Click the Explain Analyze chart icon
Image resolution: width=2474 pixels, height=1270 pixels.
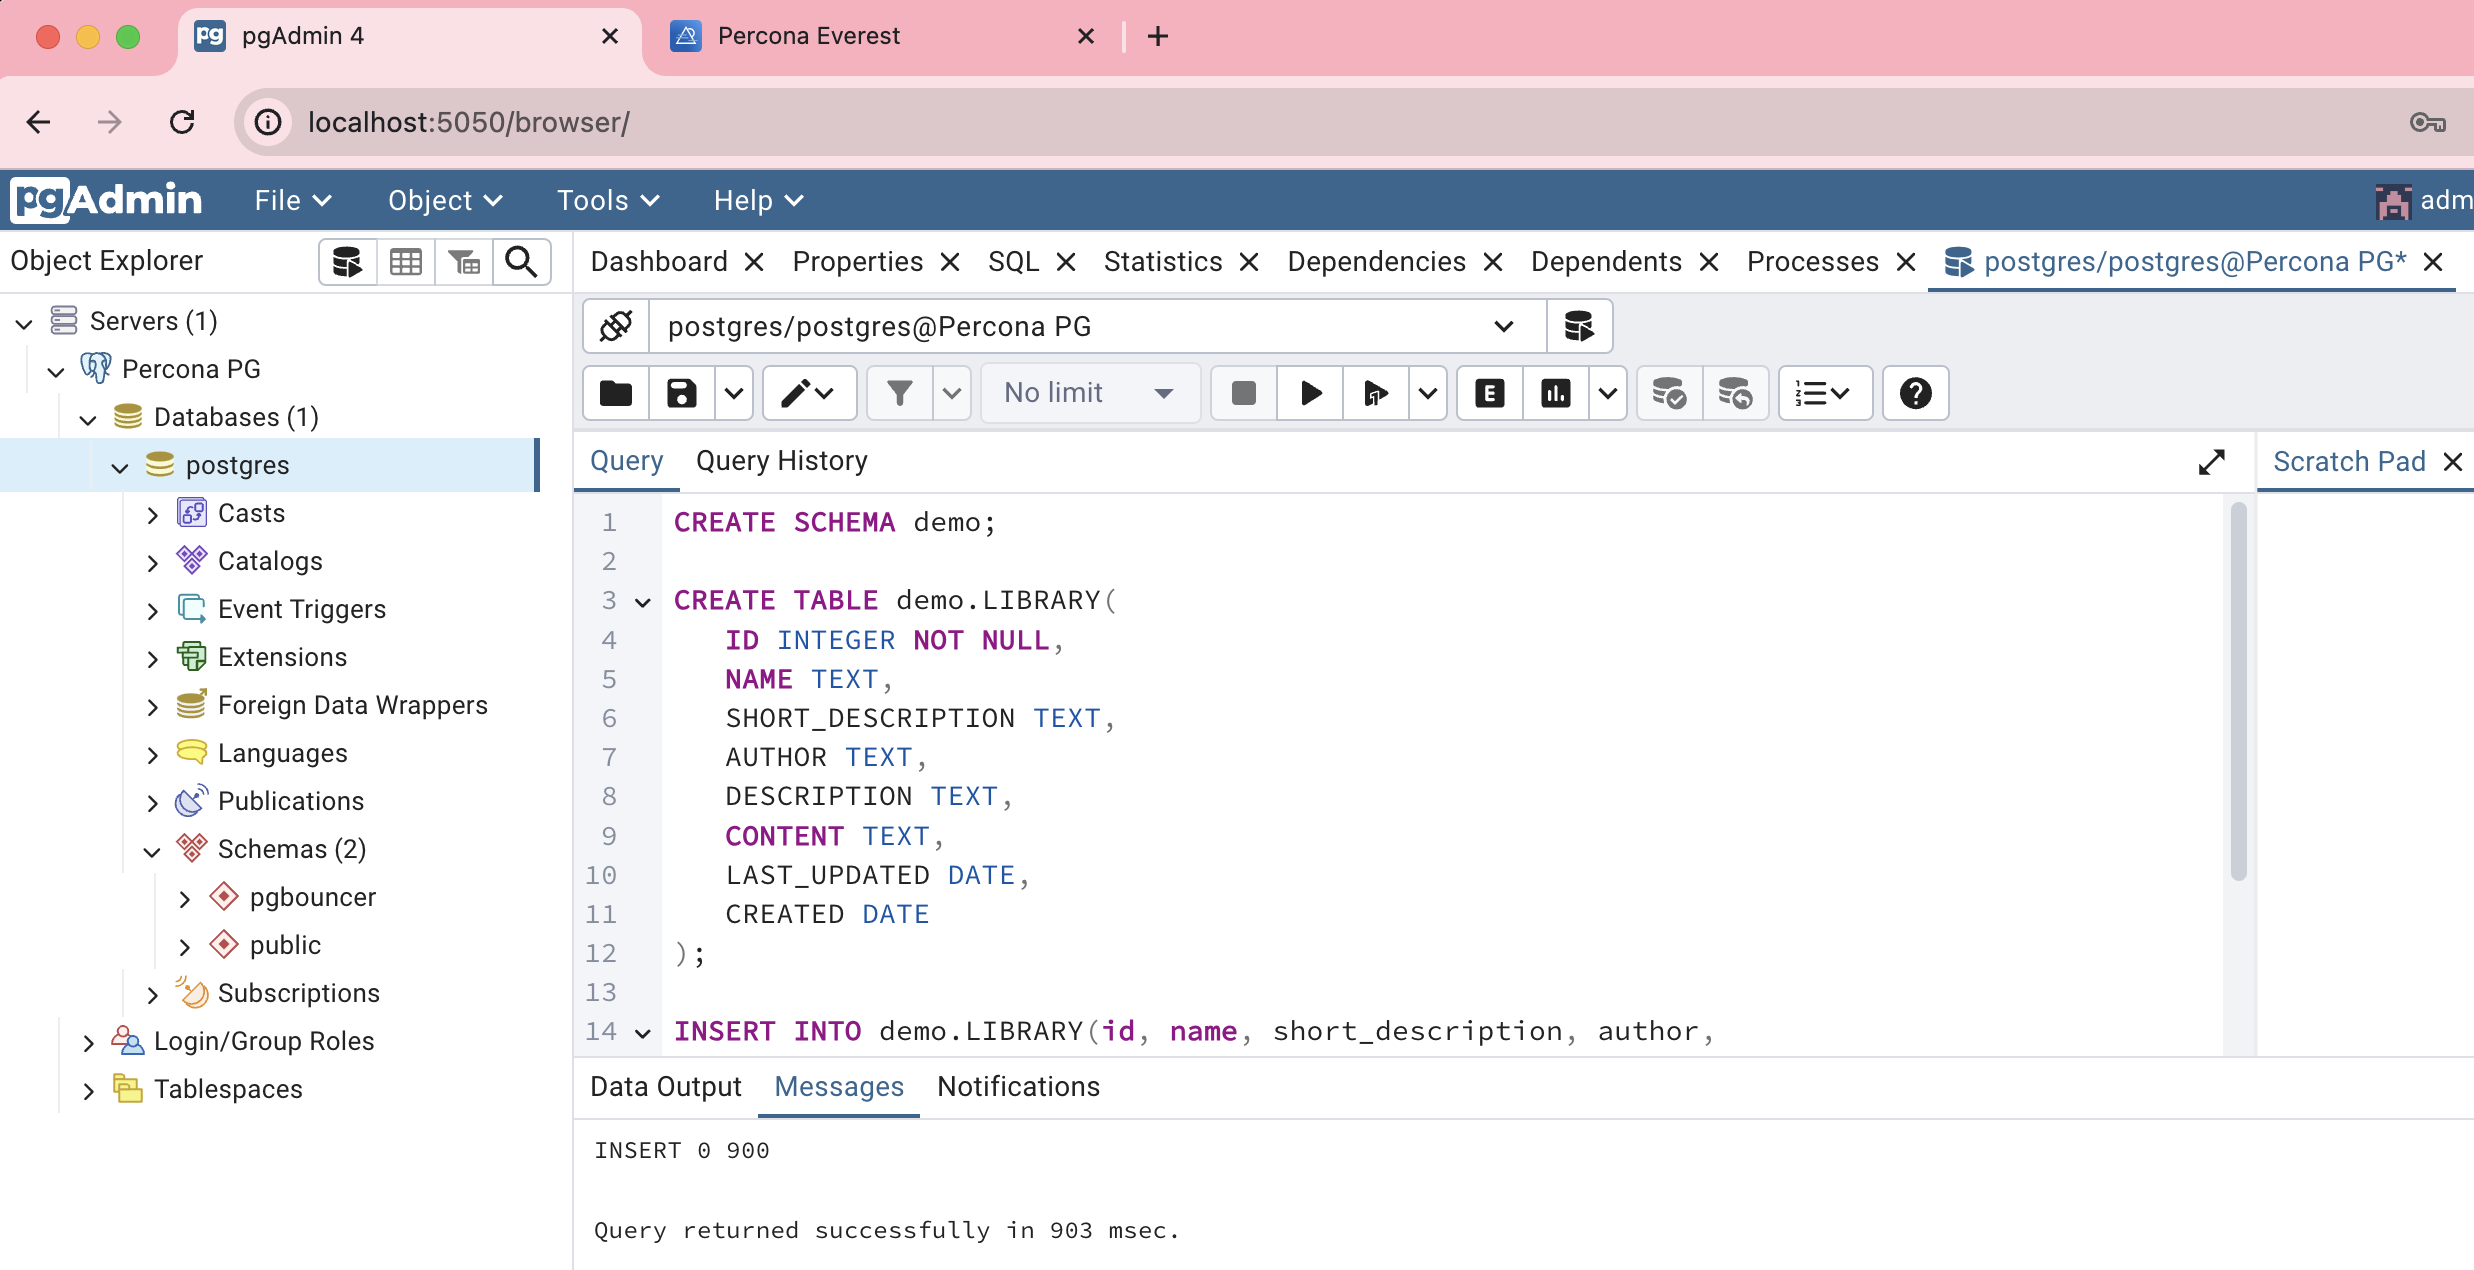(1555, 393)
